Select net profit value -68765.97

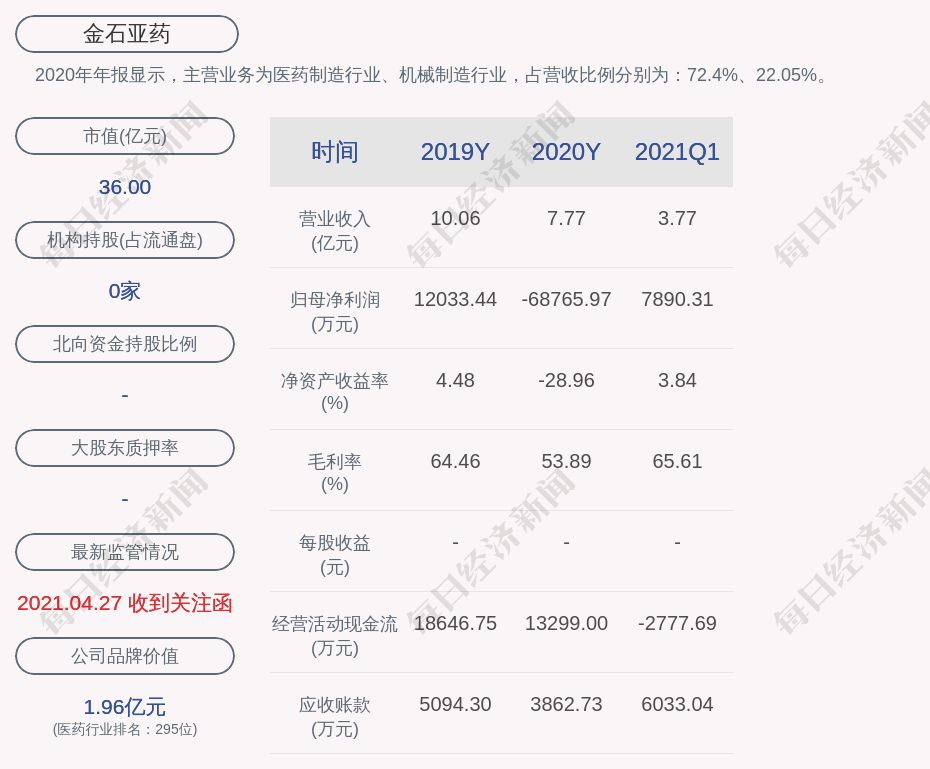[566, 299]
